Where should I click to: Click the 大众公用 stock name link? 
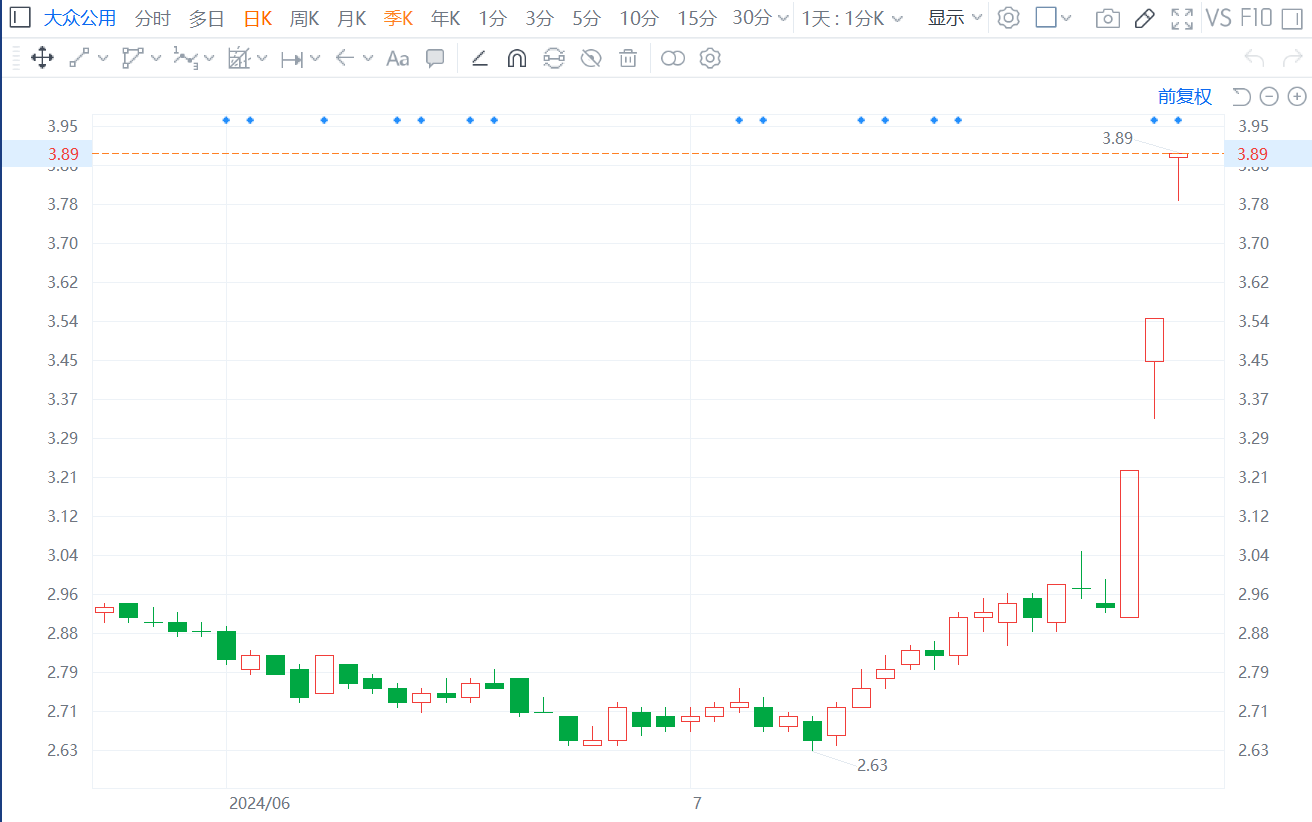pos(79,18)
